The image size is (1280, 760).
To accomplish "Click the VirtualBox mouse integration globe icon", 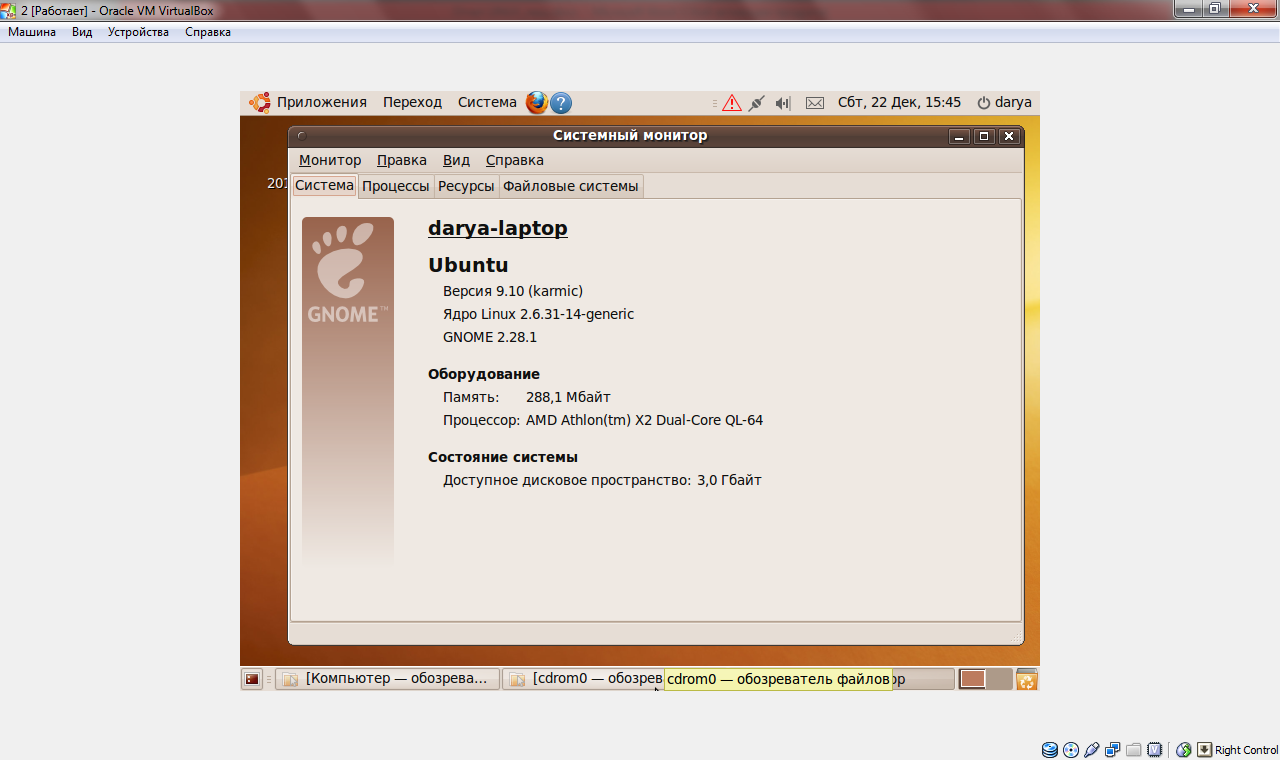I will pyautogui.click(x=1183, y=749).
